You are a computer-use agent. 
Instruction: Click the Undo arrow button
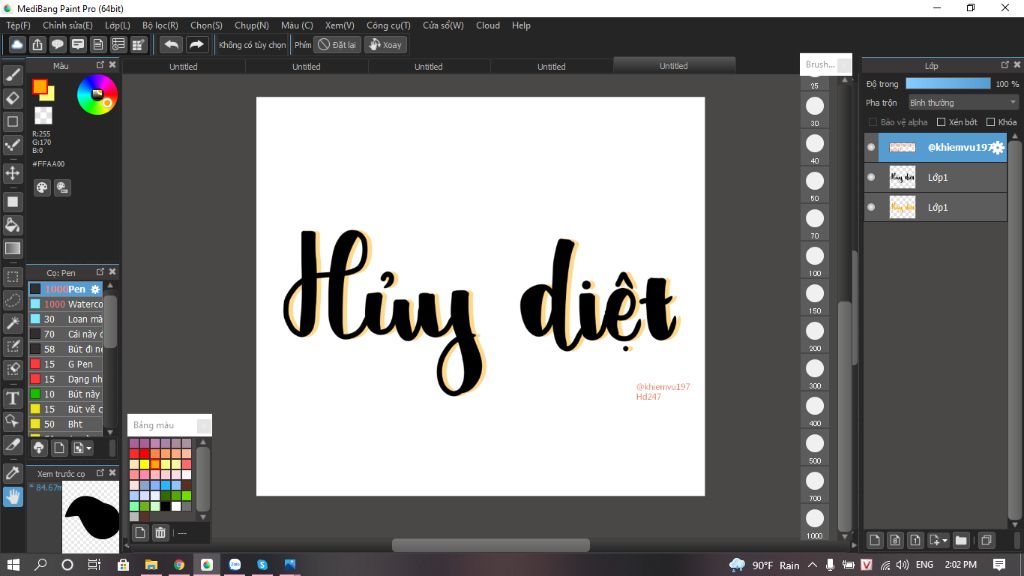tap(171, 44)
